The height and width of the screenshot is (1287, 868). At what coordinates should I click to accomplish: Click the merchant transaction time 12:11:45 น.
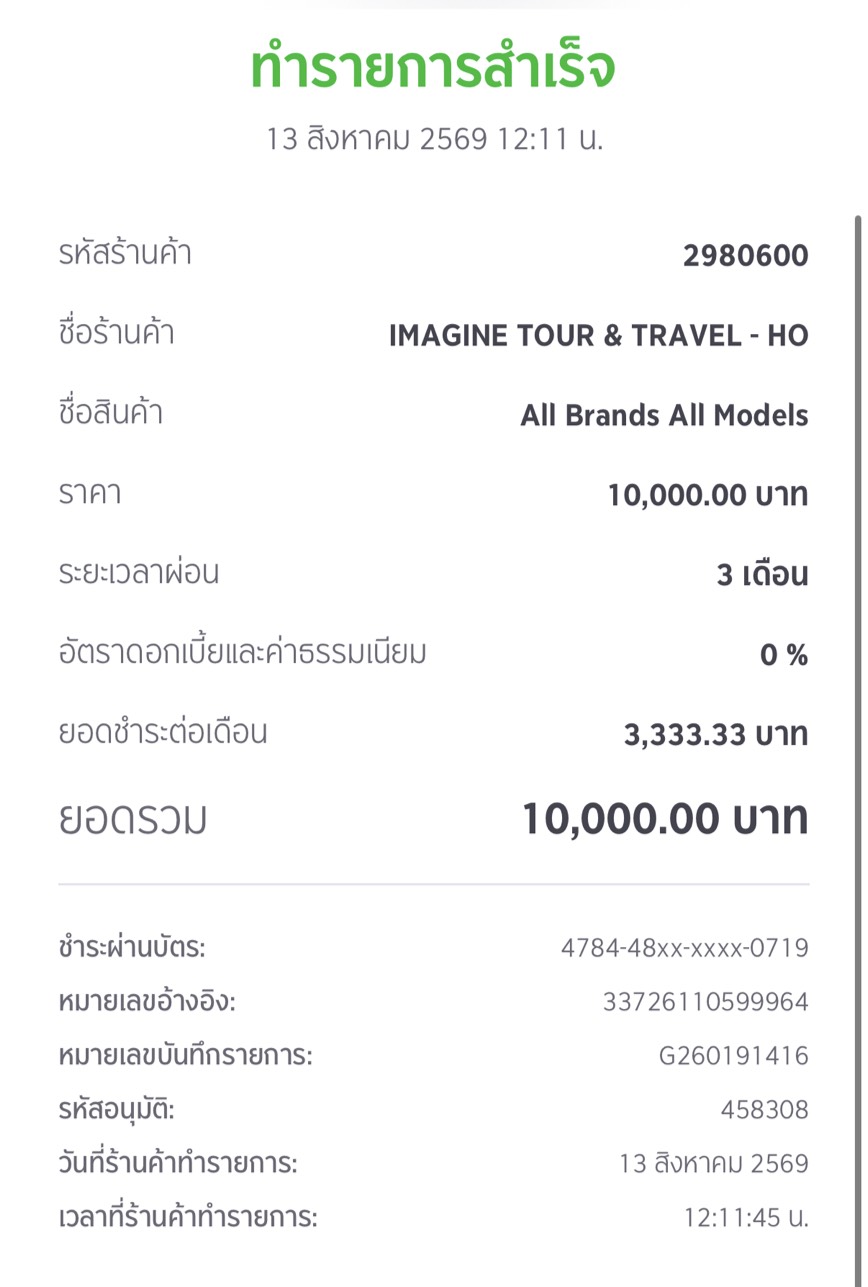point(746,1218)
